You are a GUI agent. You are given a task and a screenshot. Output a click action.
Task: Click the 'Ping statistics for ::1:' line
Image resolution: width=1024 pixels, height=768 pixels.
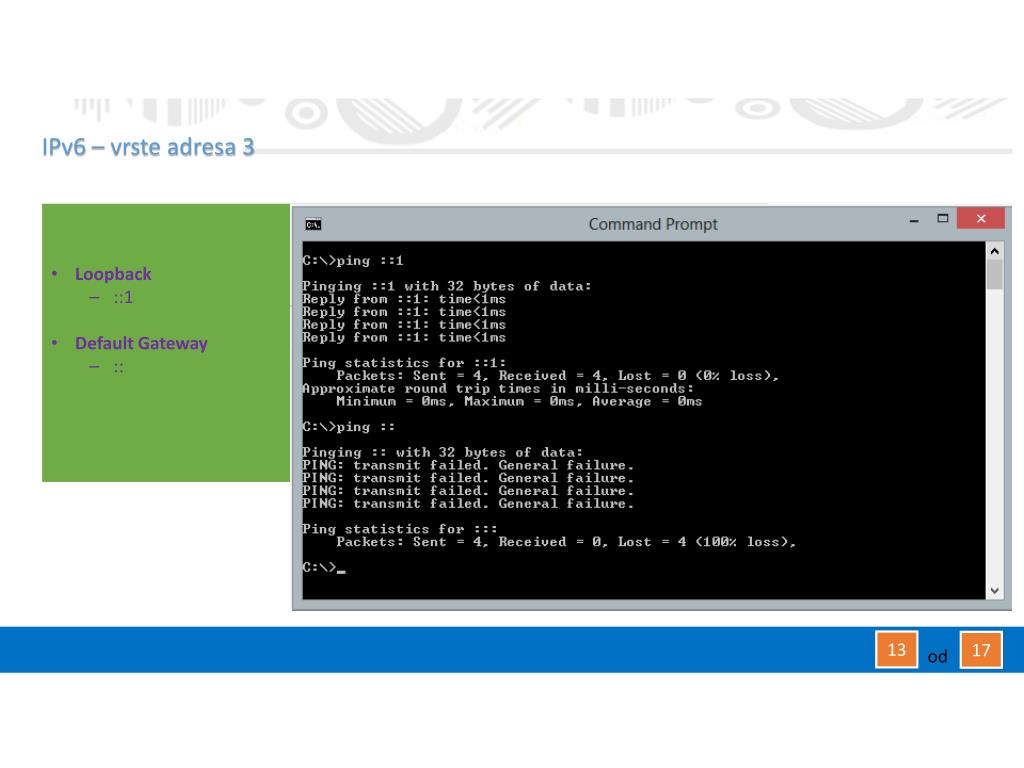click(x=404, y=363)
